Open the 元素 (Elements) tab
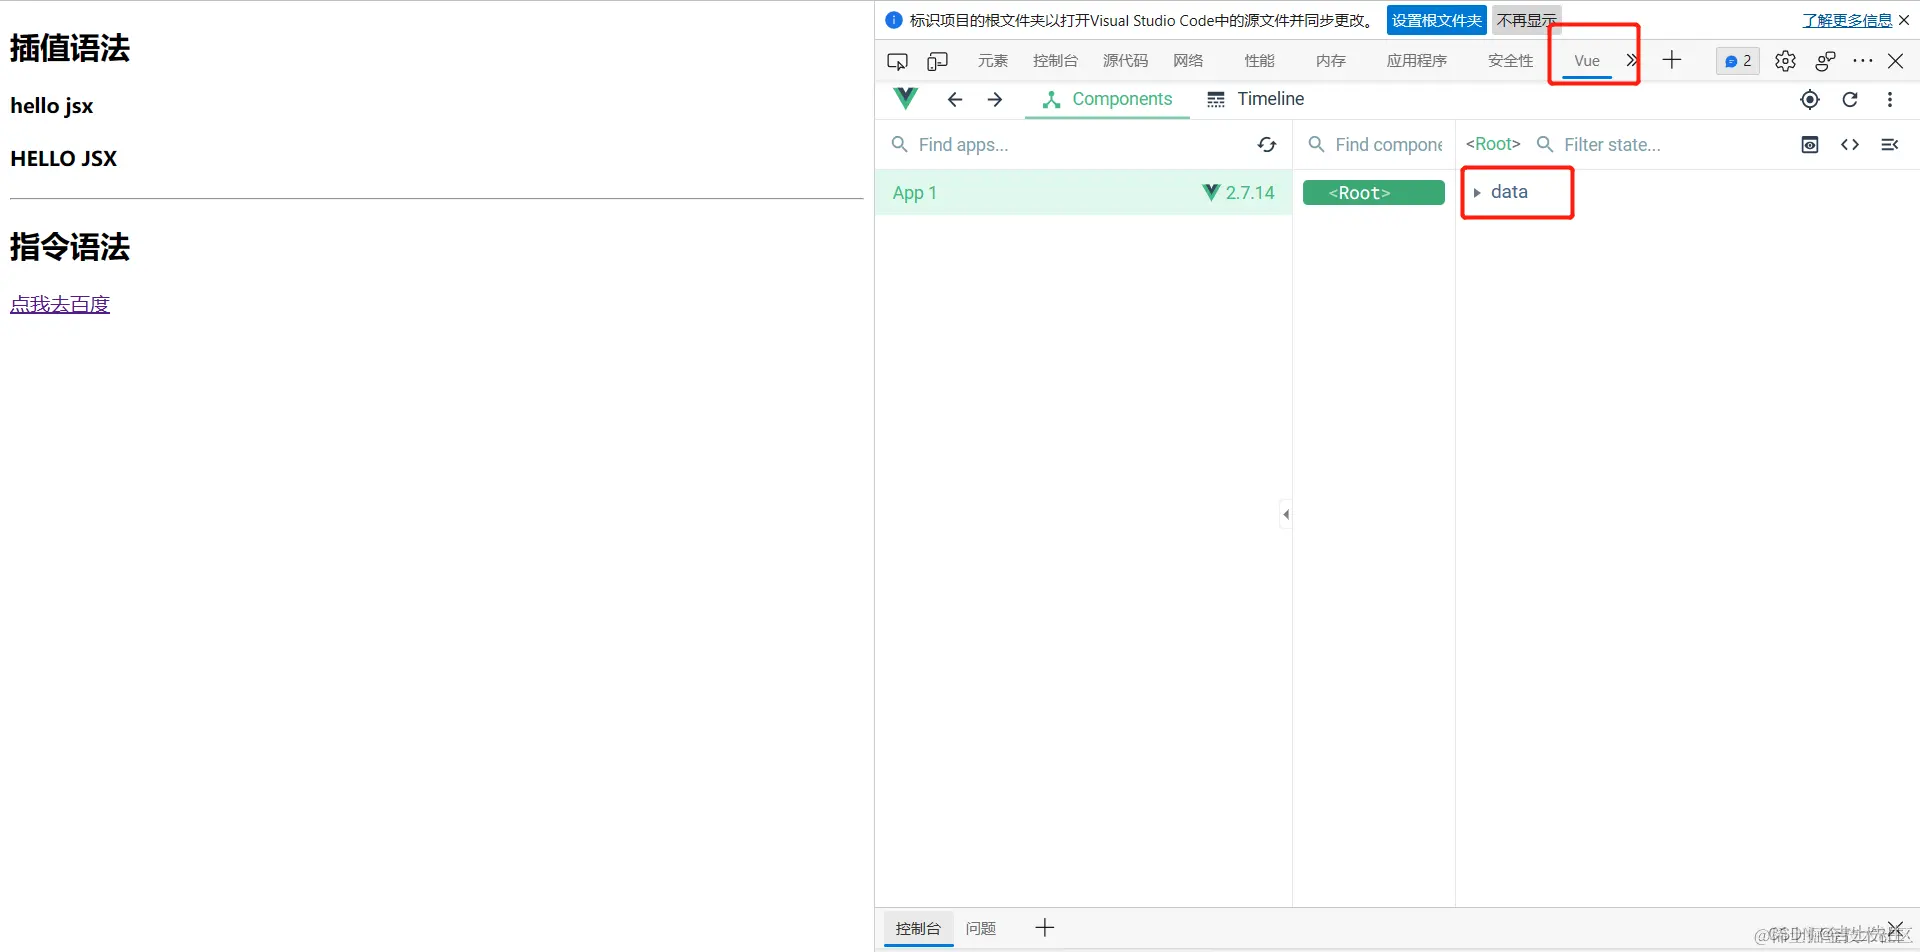This screenshot has width=1920, height=952. click(x=993, y=61)
